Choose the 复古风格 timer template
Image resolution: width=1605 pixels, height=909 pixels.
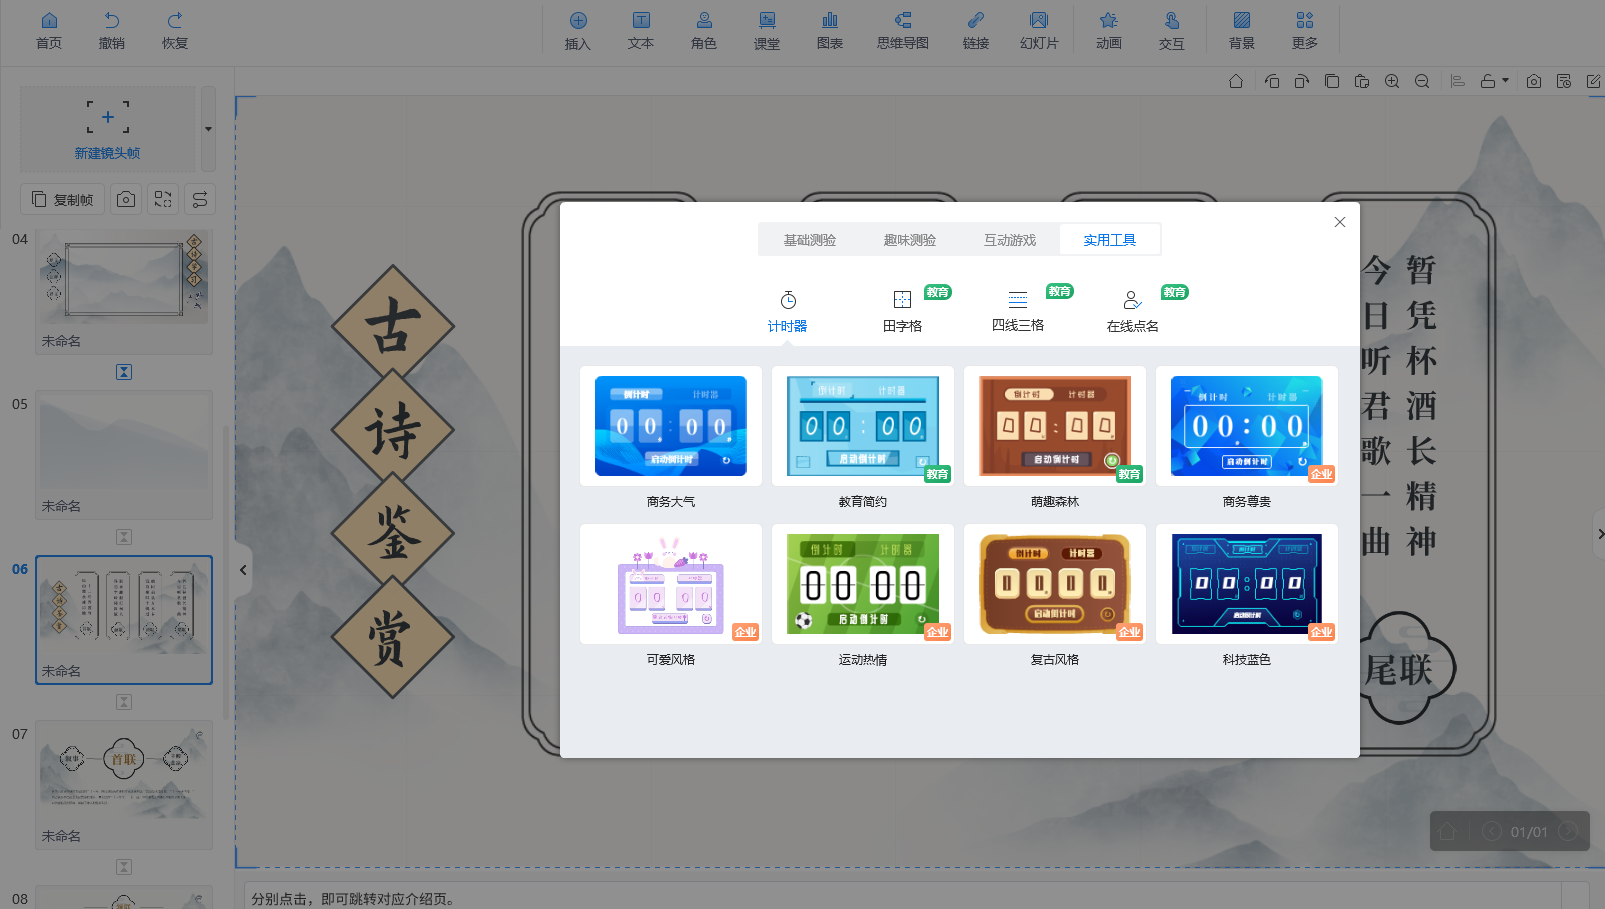(x=1055, y=584)
